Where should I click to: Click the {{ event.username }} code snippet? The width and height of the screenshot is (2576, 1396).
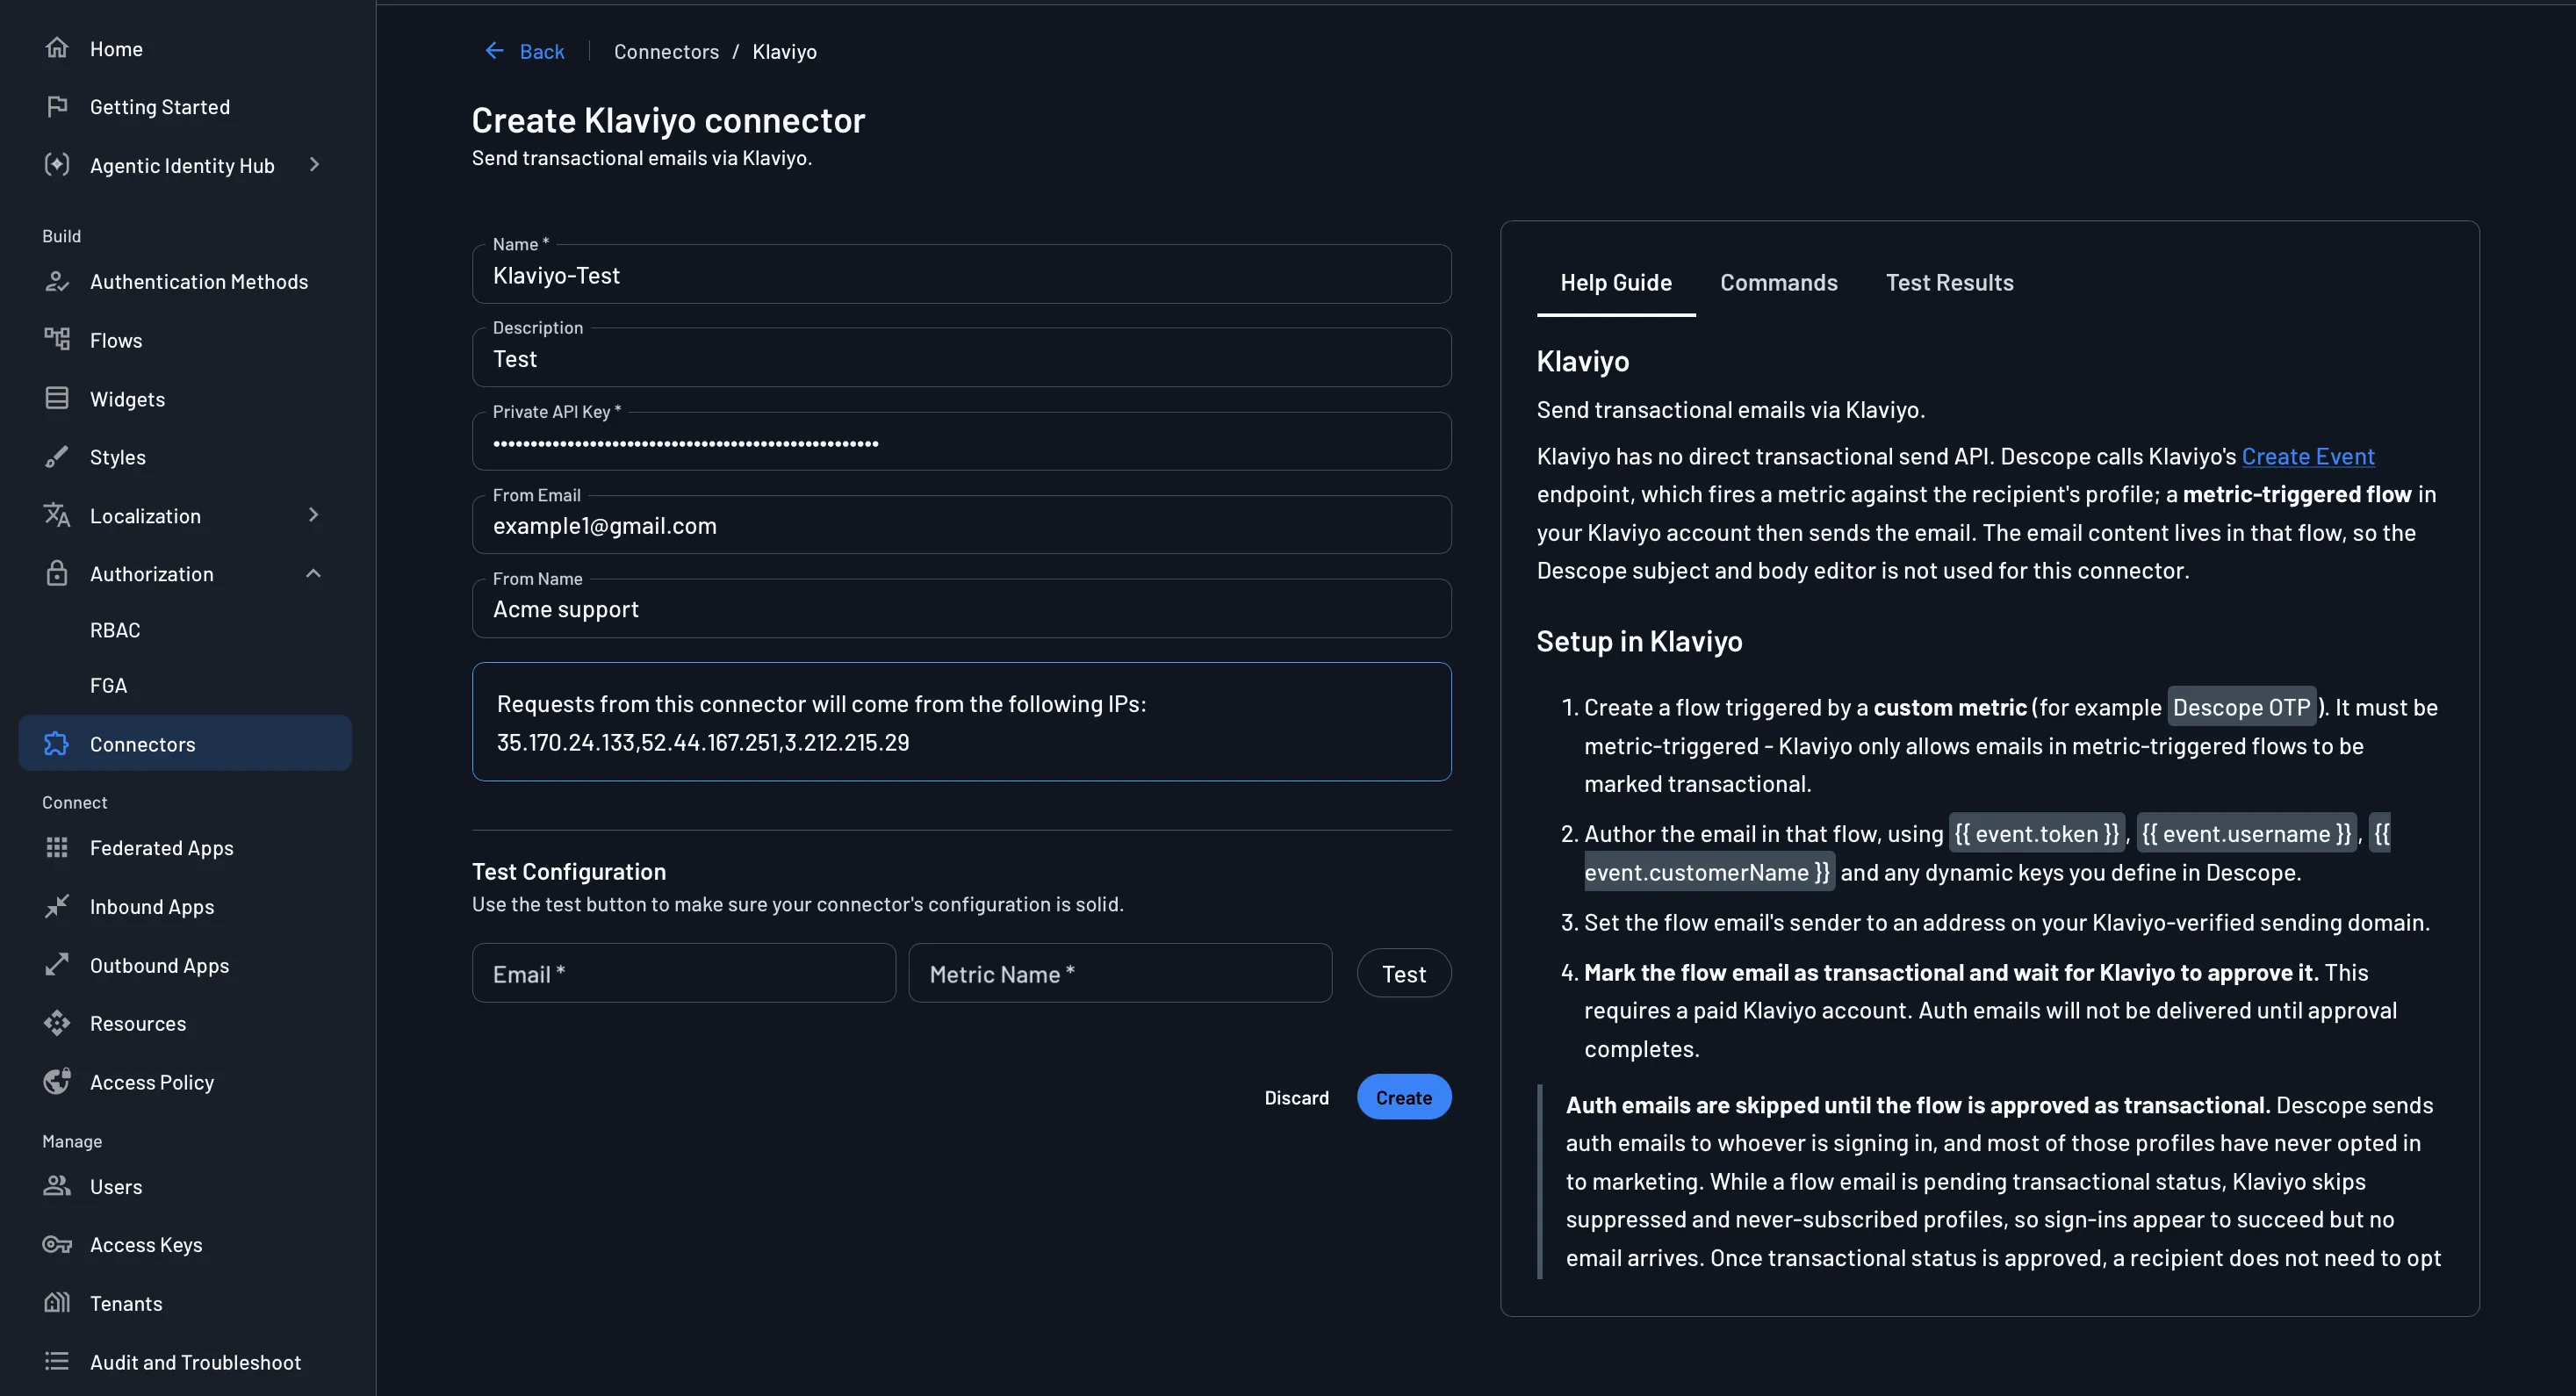pos(2246,833)
